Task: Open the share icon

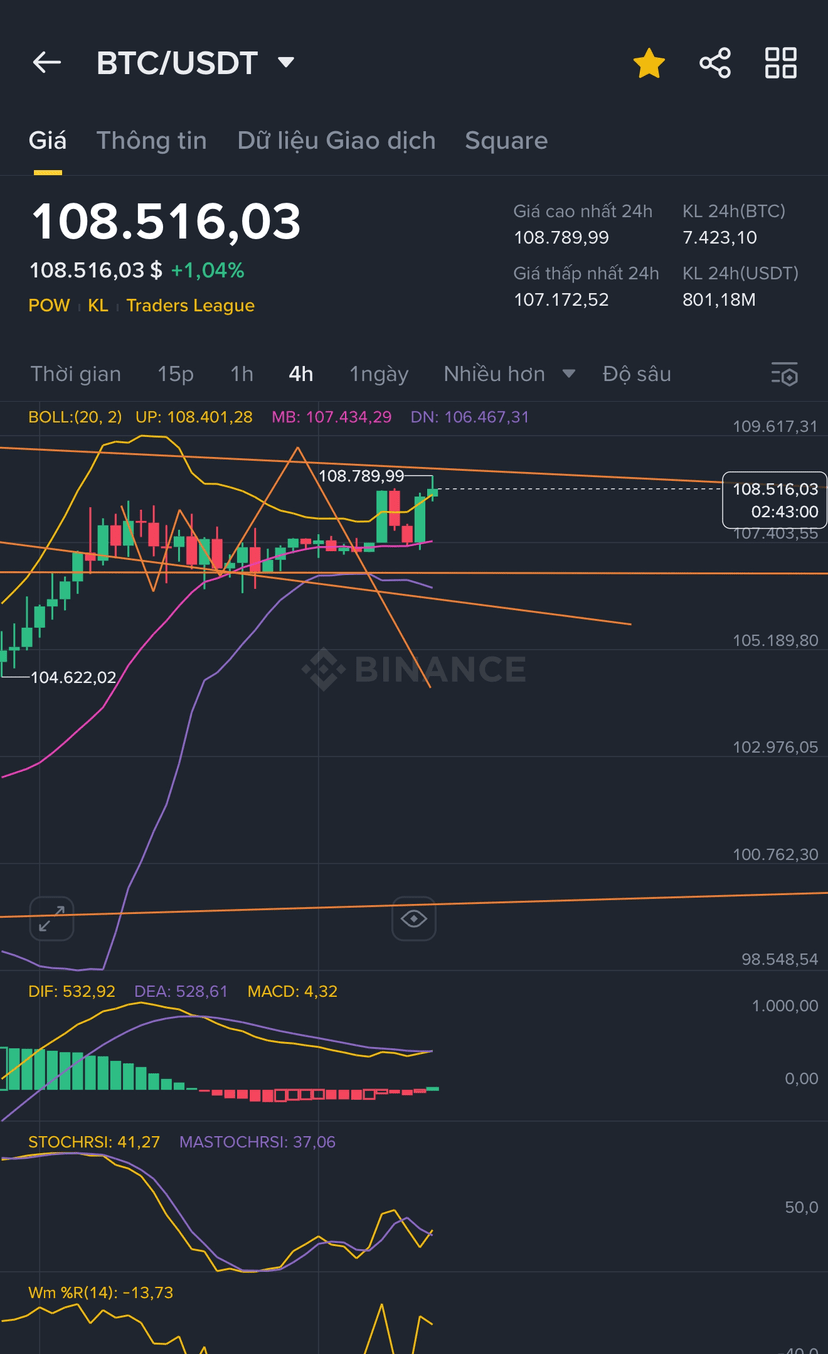Action: point(715,63)
